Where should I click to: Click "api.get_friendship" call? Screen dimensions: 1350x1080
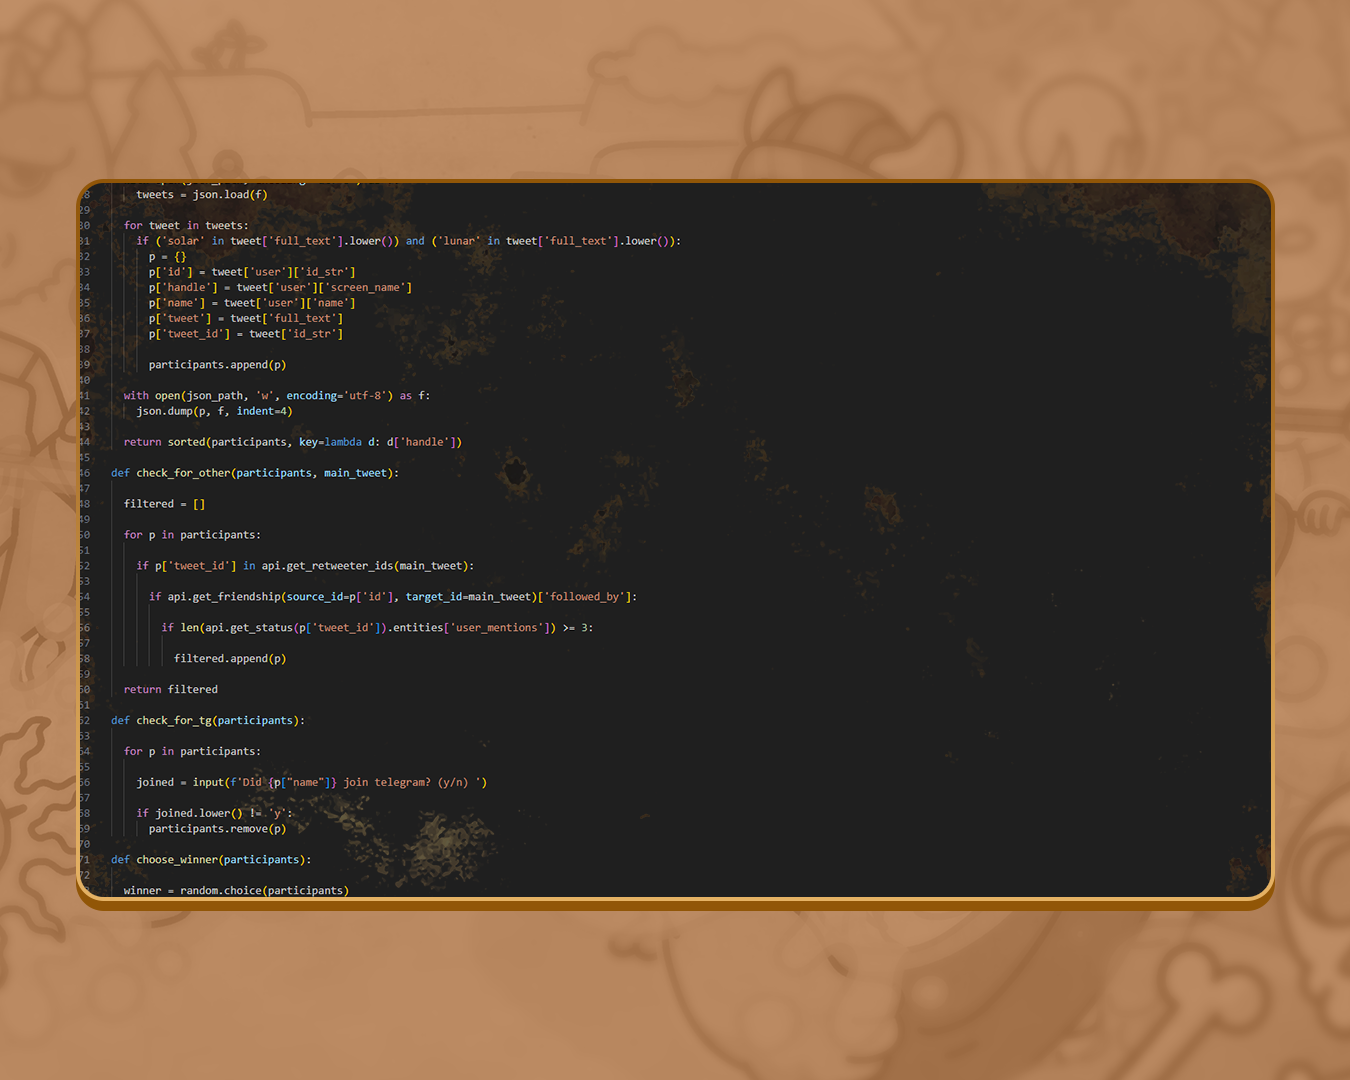coord(224,597)
